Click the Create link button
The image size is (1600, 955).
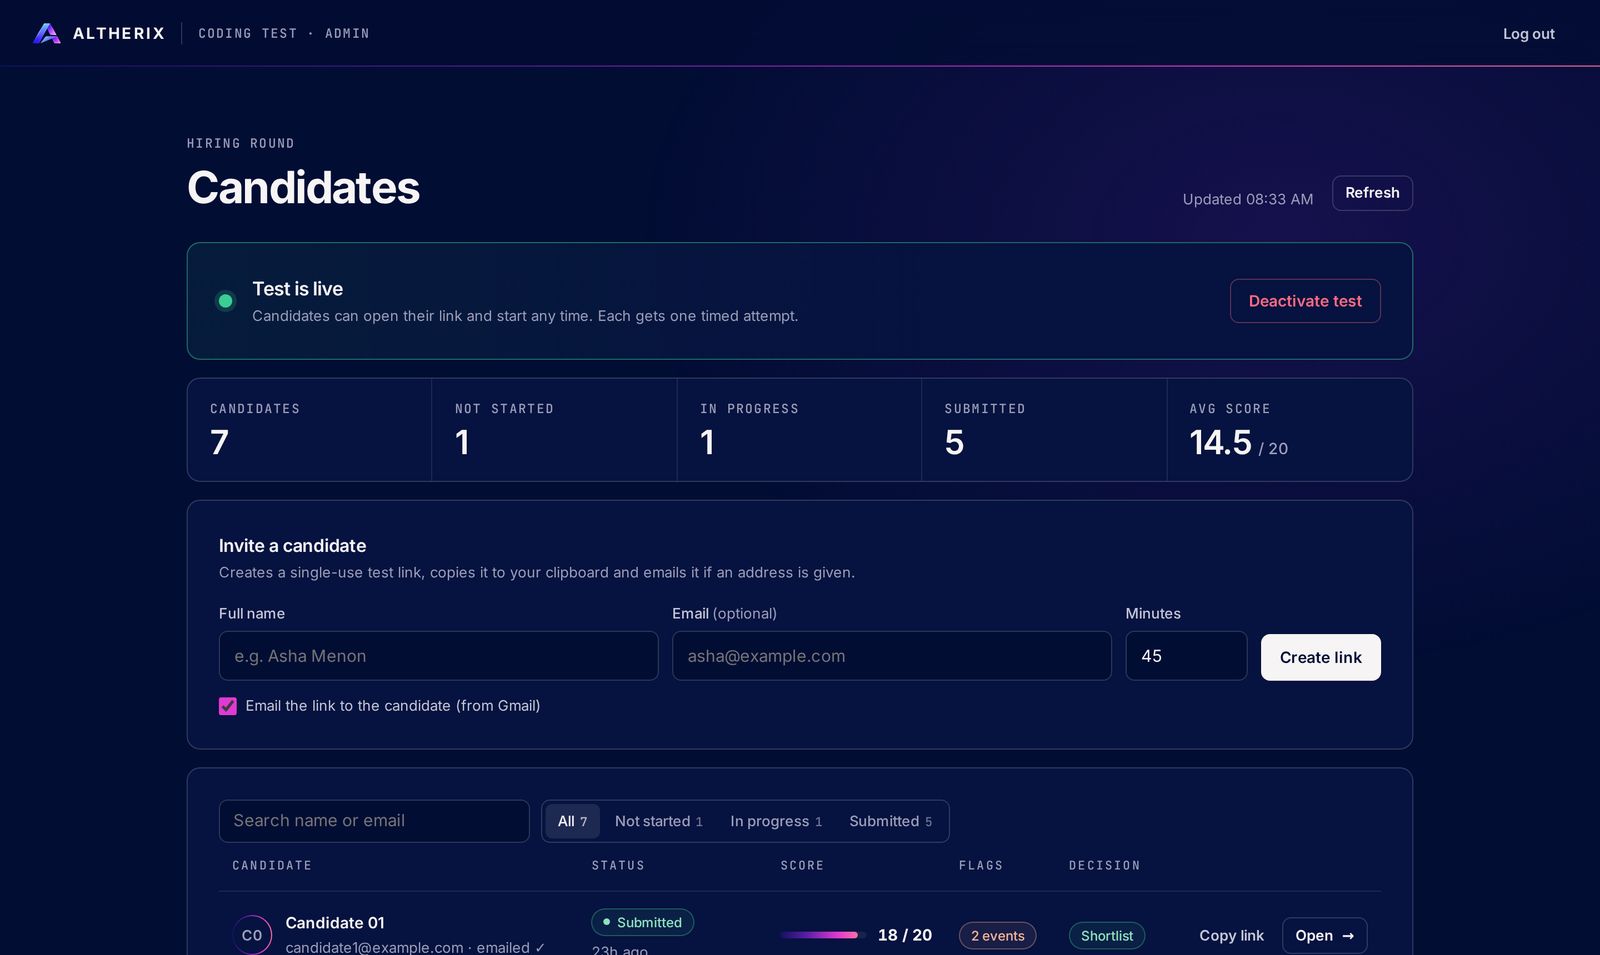coord(1320,657)
